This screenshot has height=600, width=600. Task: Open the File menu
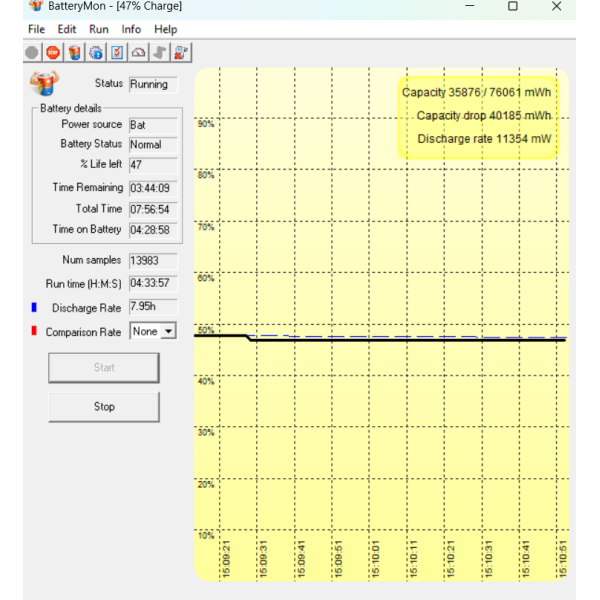[36, 29]
